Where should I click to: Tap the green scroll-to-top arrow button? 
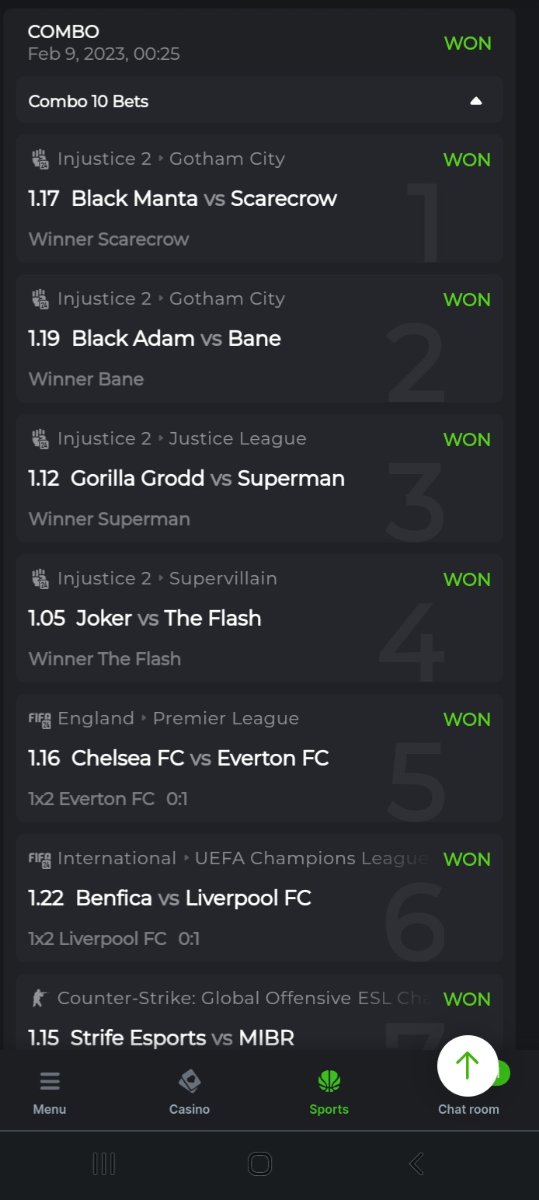coord(467,1065)
